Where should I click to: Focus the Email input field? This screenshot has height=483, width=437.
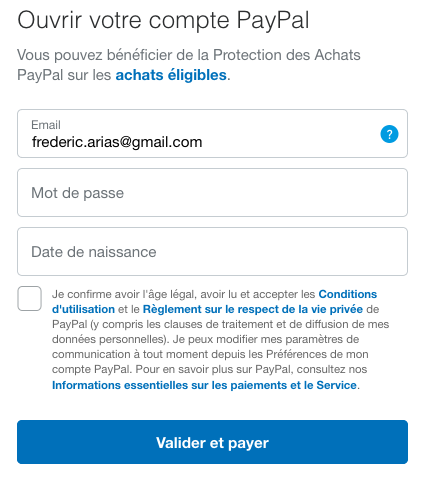(x=212, y=133)
